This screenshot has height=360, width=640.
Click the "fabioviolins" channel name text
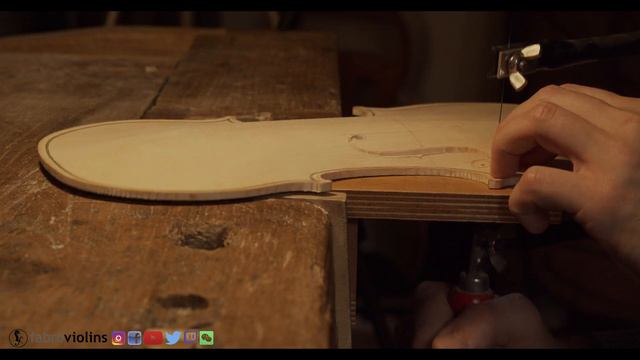pyautogui.click(x=69, y=338)
